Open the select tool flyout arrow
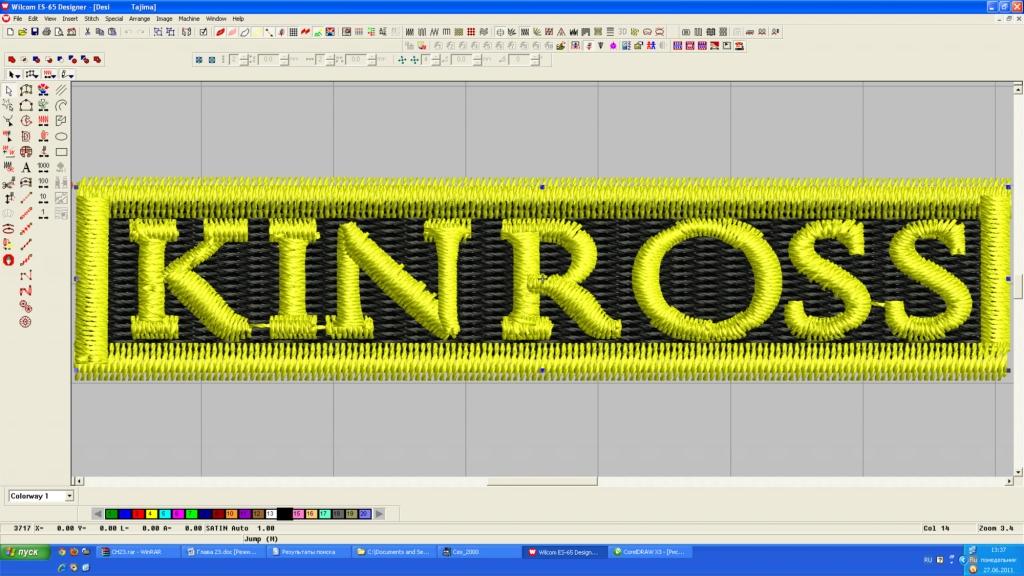Image resolution: width=1024 pixels, height=576 pixels. pos(20,75)
